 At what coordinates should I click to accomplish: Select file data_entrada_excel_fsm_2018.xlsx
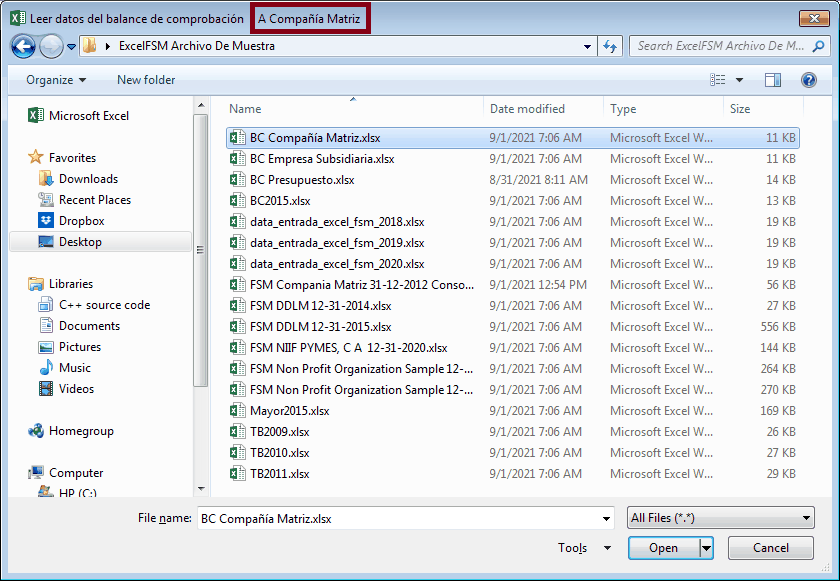pos(513,222)
